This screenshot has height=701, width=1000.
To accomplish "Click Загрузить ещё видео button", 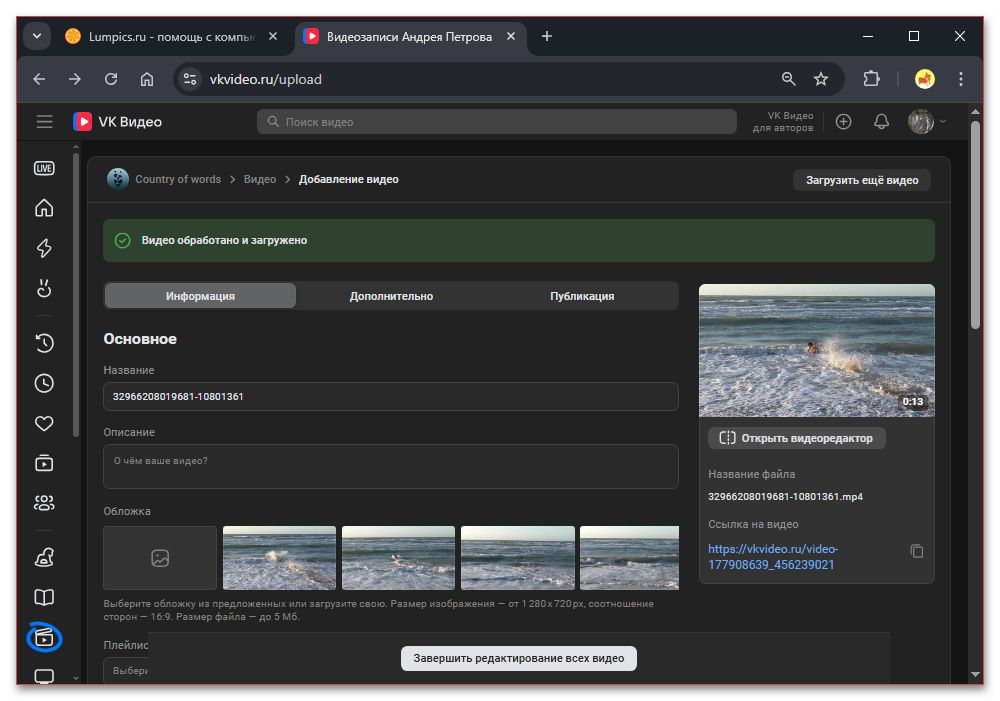I will (862, 181).
